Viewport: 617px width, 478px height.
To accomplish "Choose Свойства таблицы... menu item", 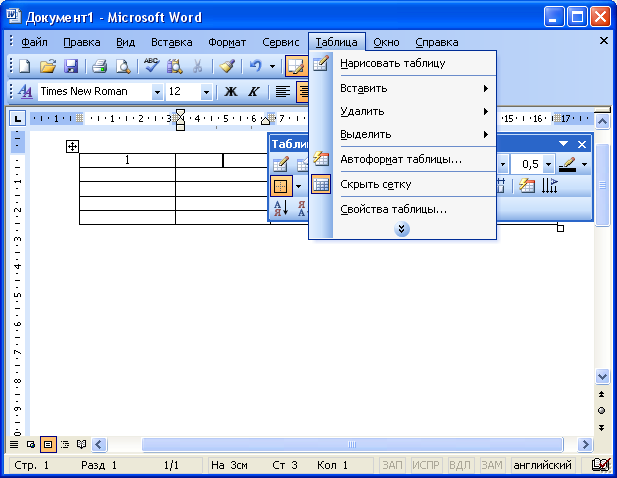I will coord(403,209).
